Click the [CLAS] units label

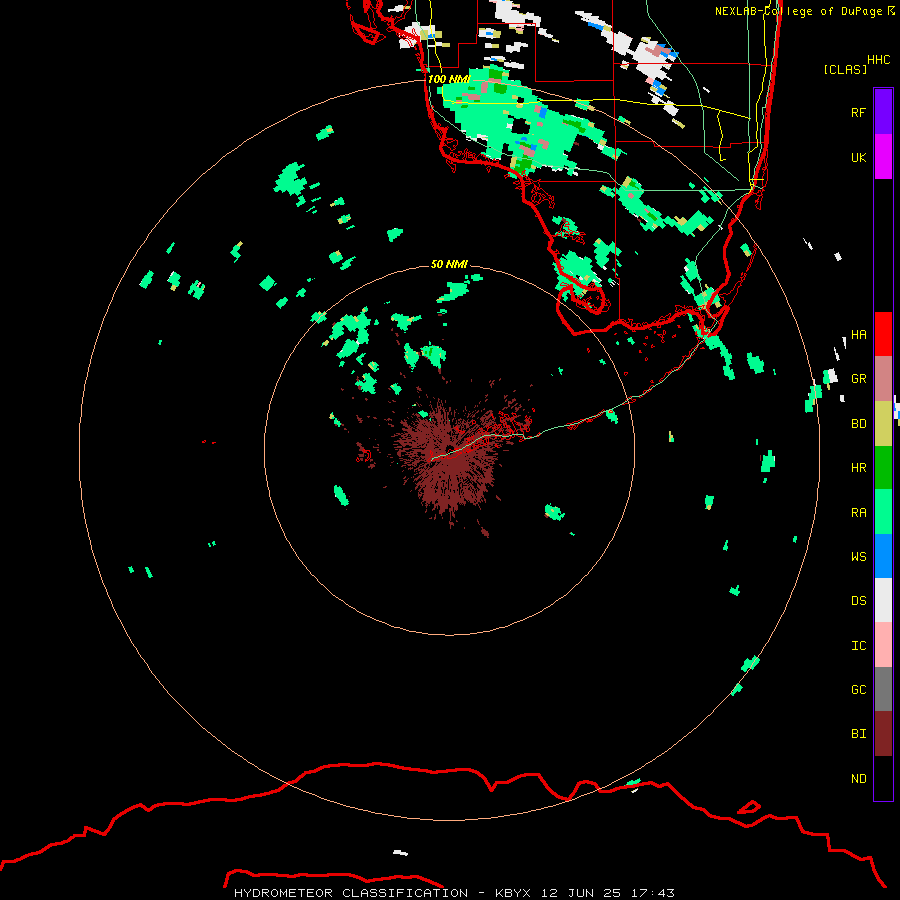coord(845,69)
